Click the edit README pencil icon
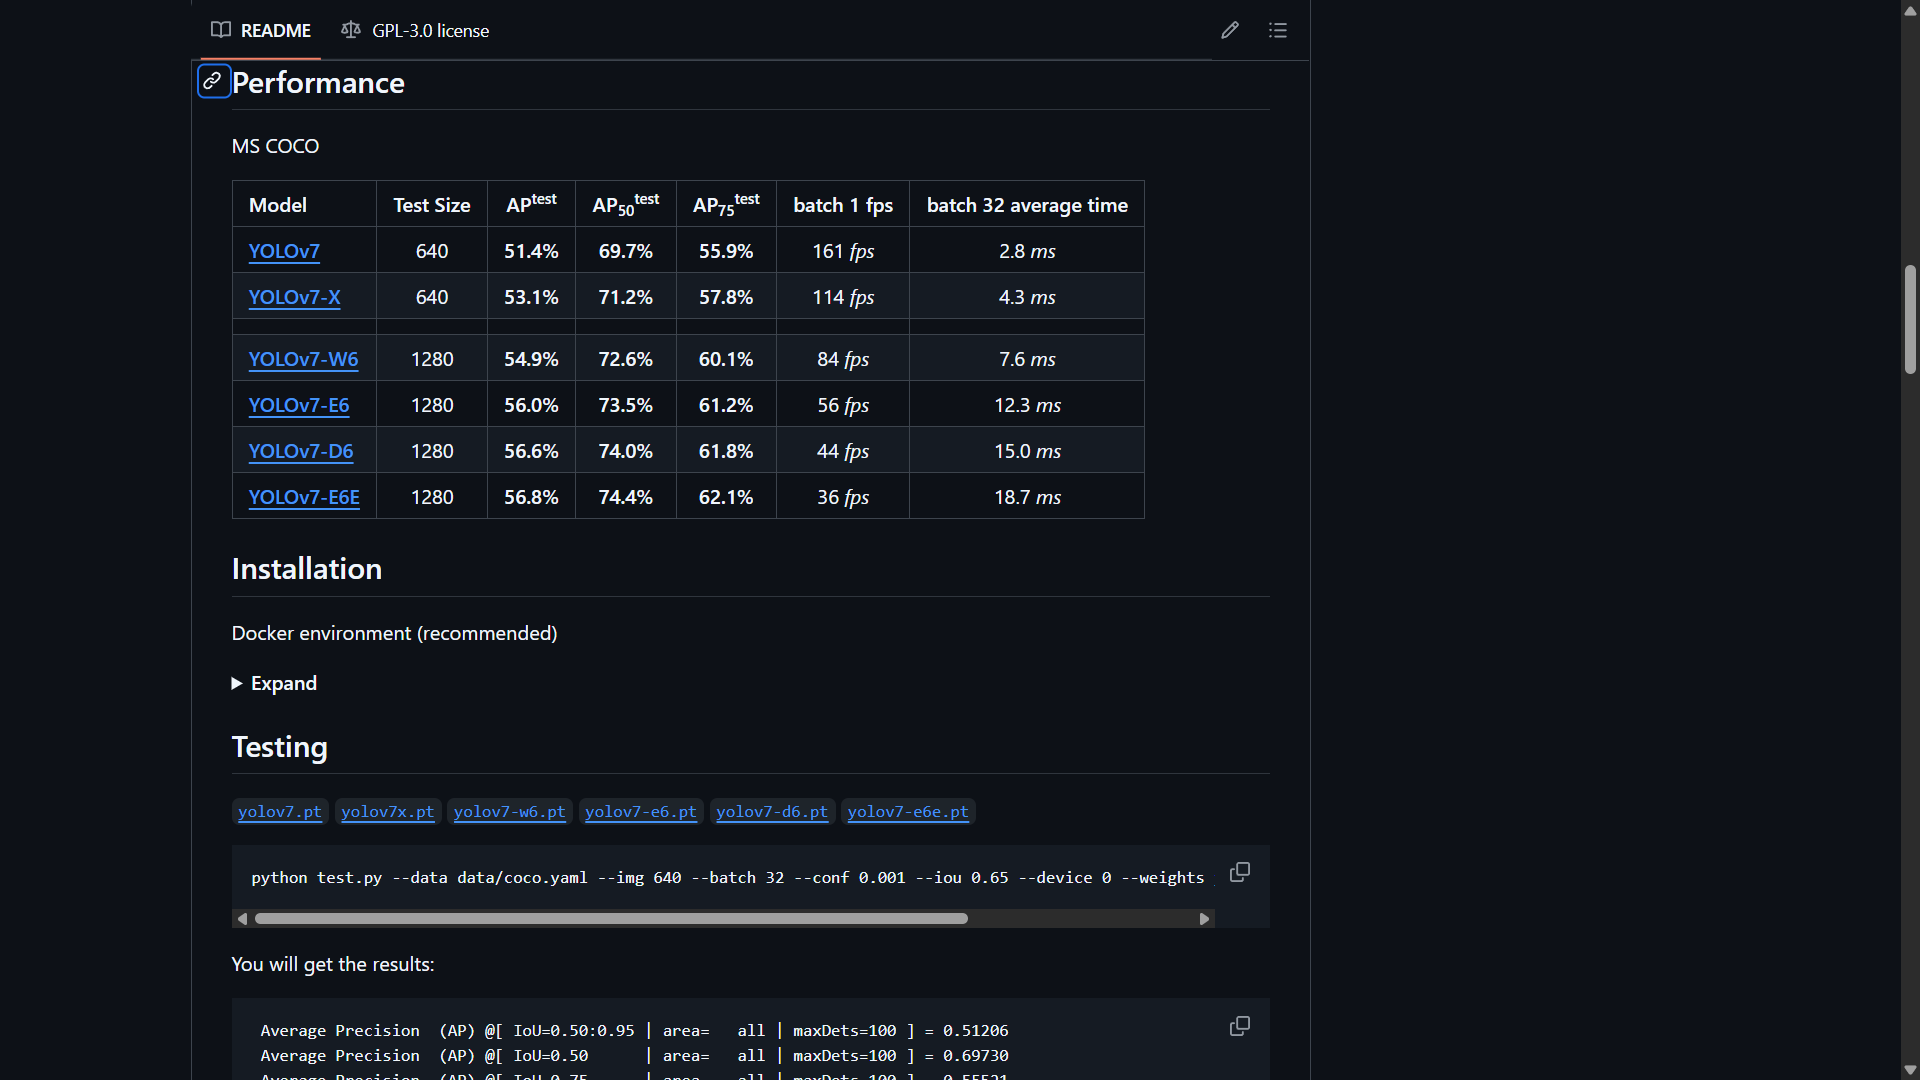The image size is (1920, 1080). 1230,30
